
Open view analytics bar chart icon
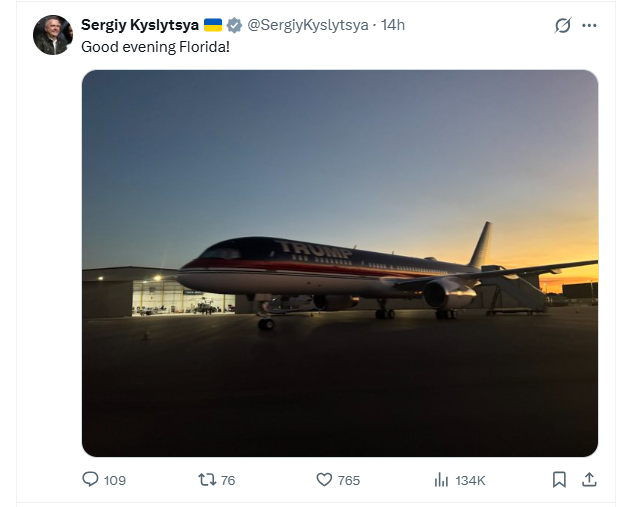point(441,480)
